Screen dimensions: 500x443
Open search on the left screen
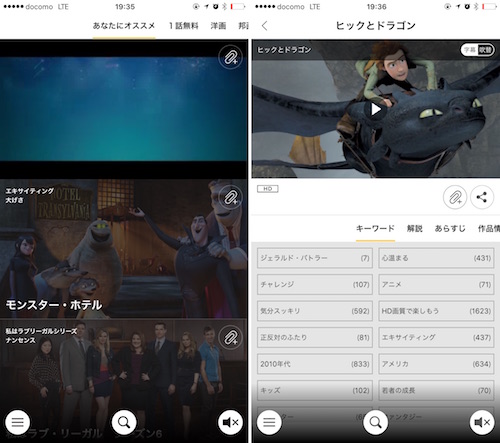124,422
